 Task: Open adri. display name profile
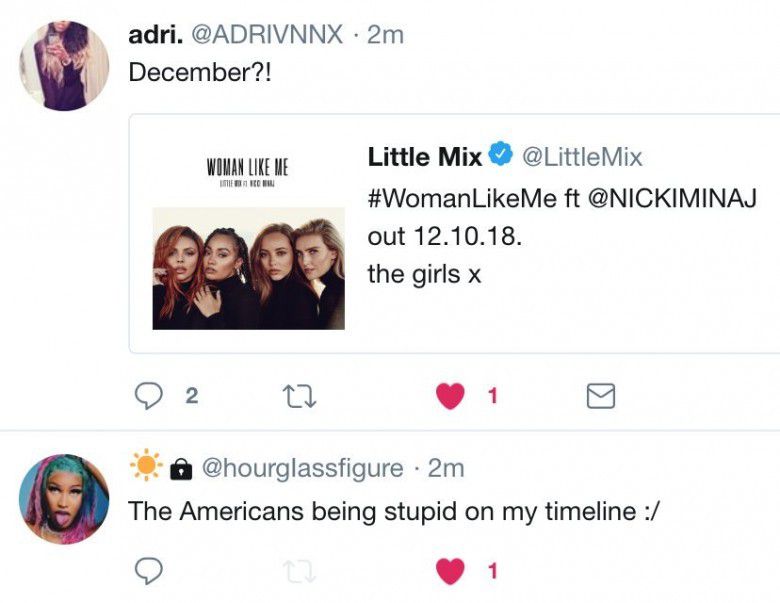[x=156, y=35]
